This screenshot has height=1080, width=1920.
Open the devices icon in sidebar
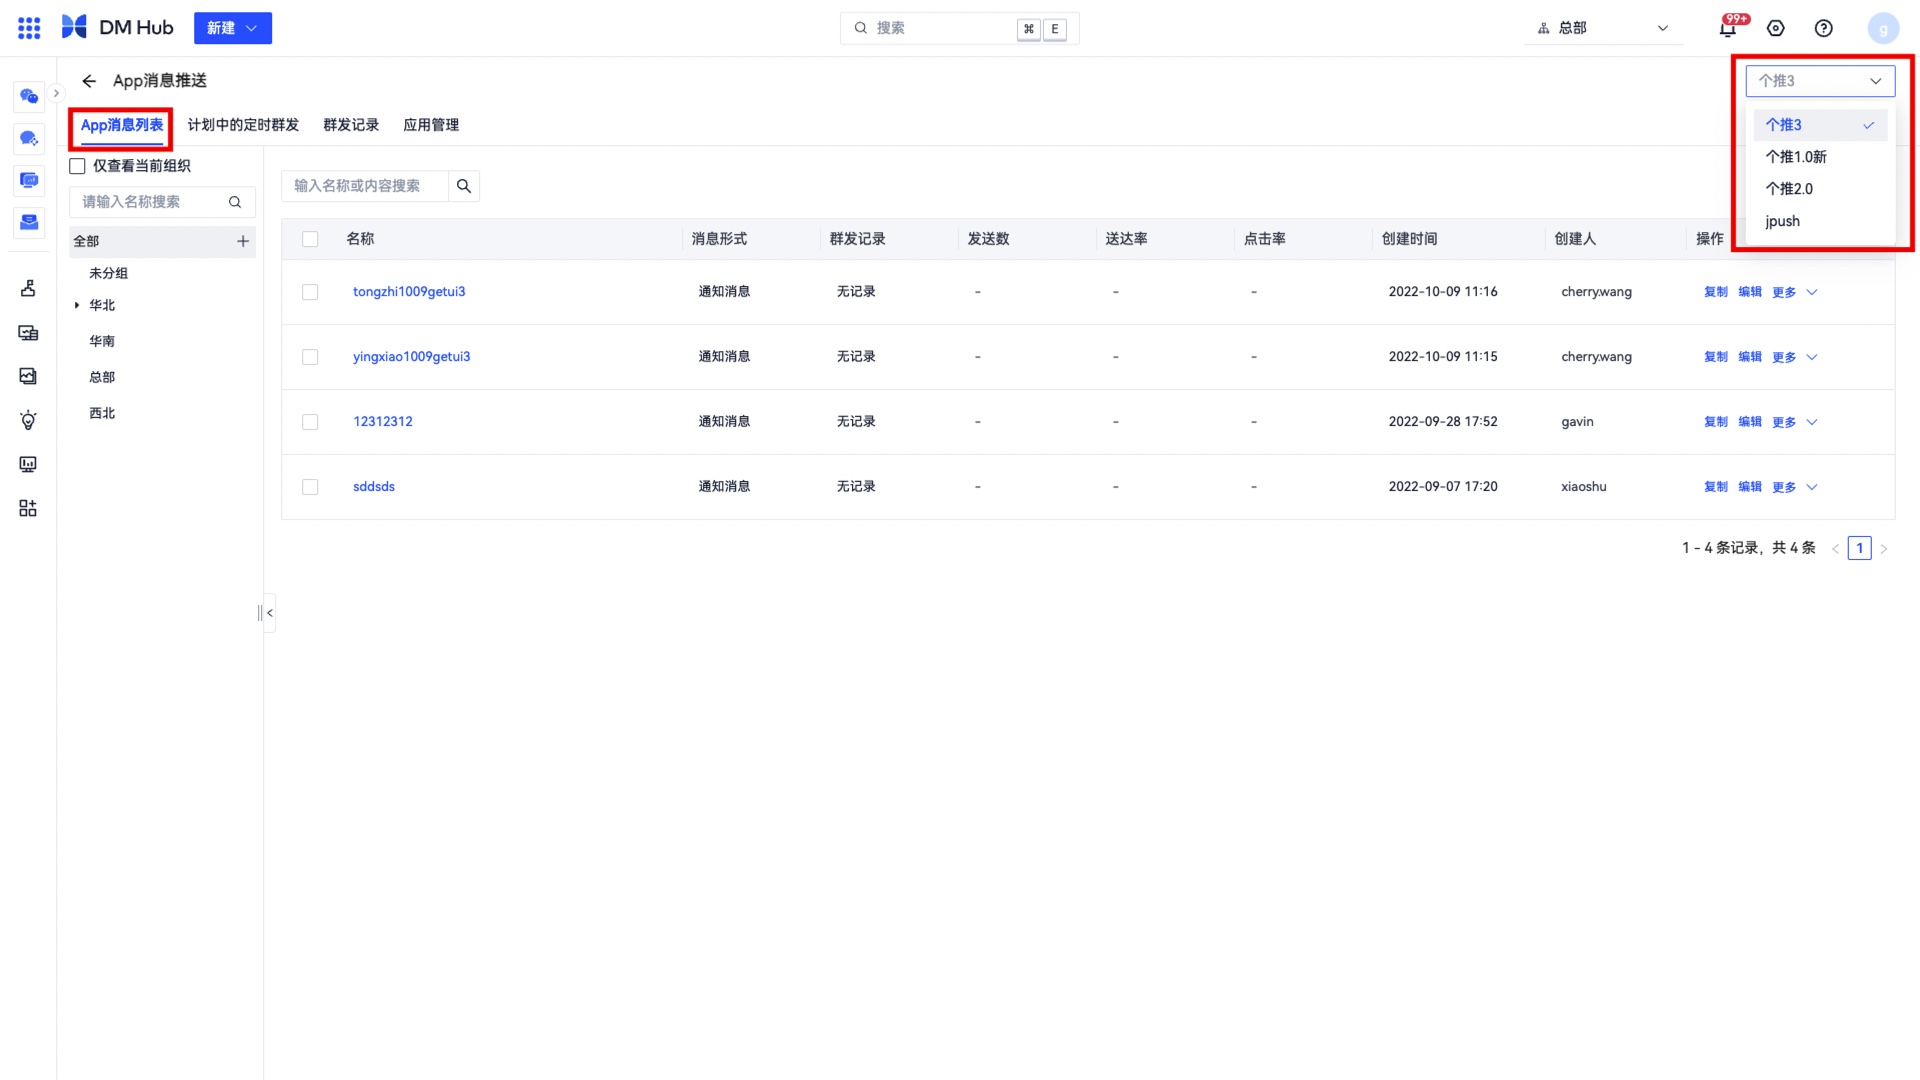pyautogui.click(x=28, y=333)
